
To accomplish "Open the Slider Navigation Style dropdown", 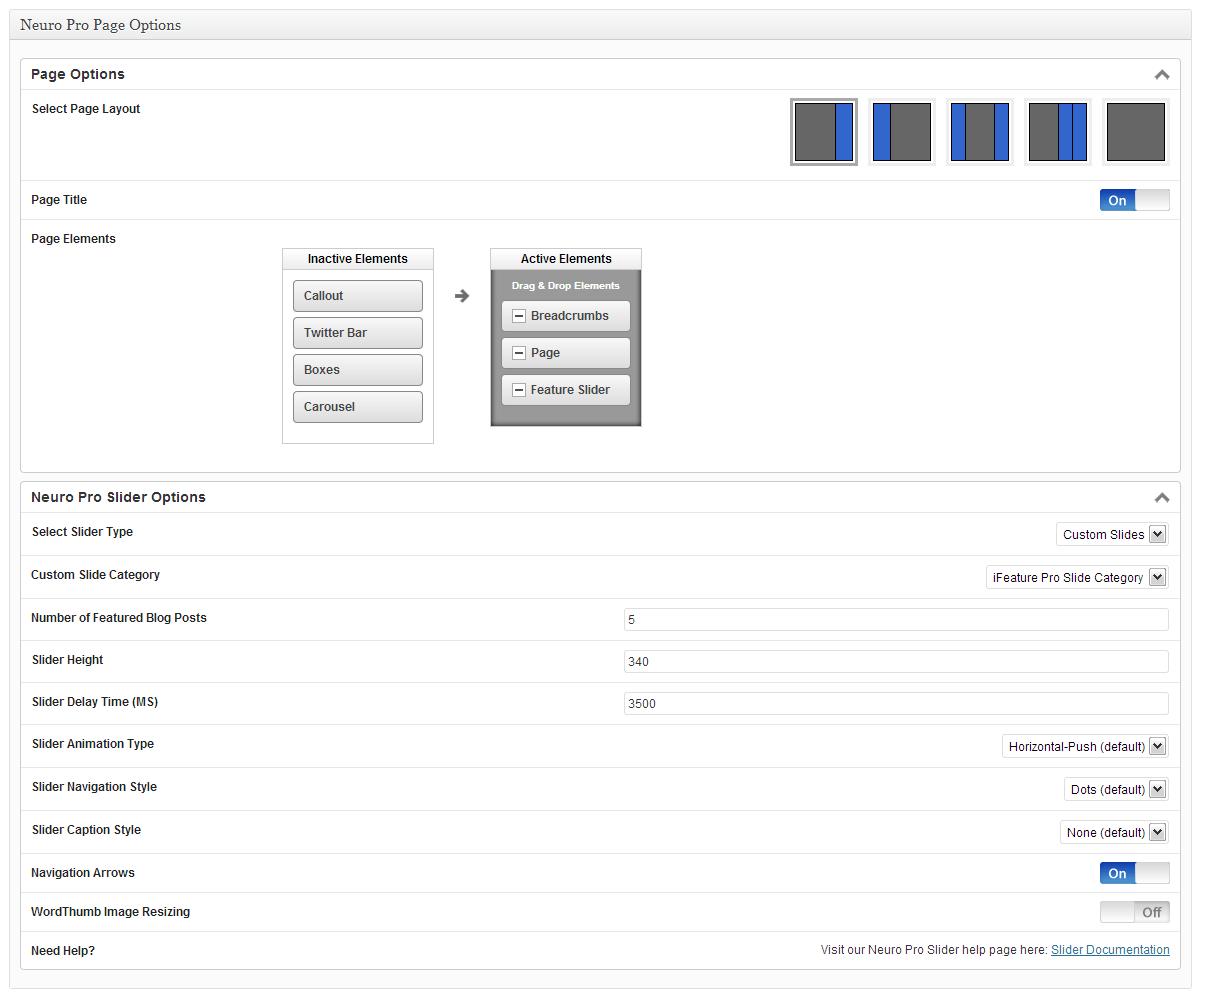I will tap(1116, 789).
